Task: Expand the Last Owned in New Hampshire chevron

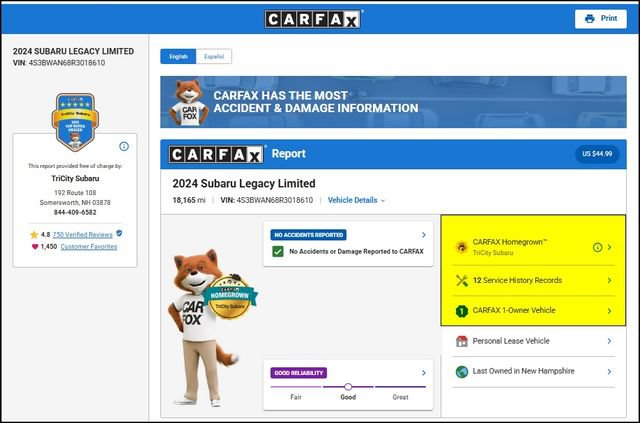Action: click(x=609, y=372)
